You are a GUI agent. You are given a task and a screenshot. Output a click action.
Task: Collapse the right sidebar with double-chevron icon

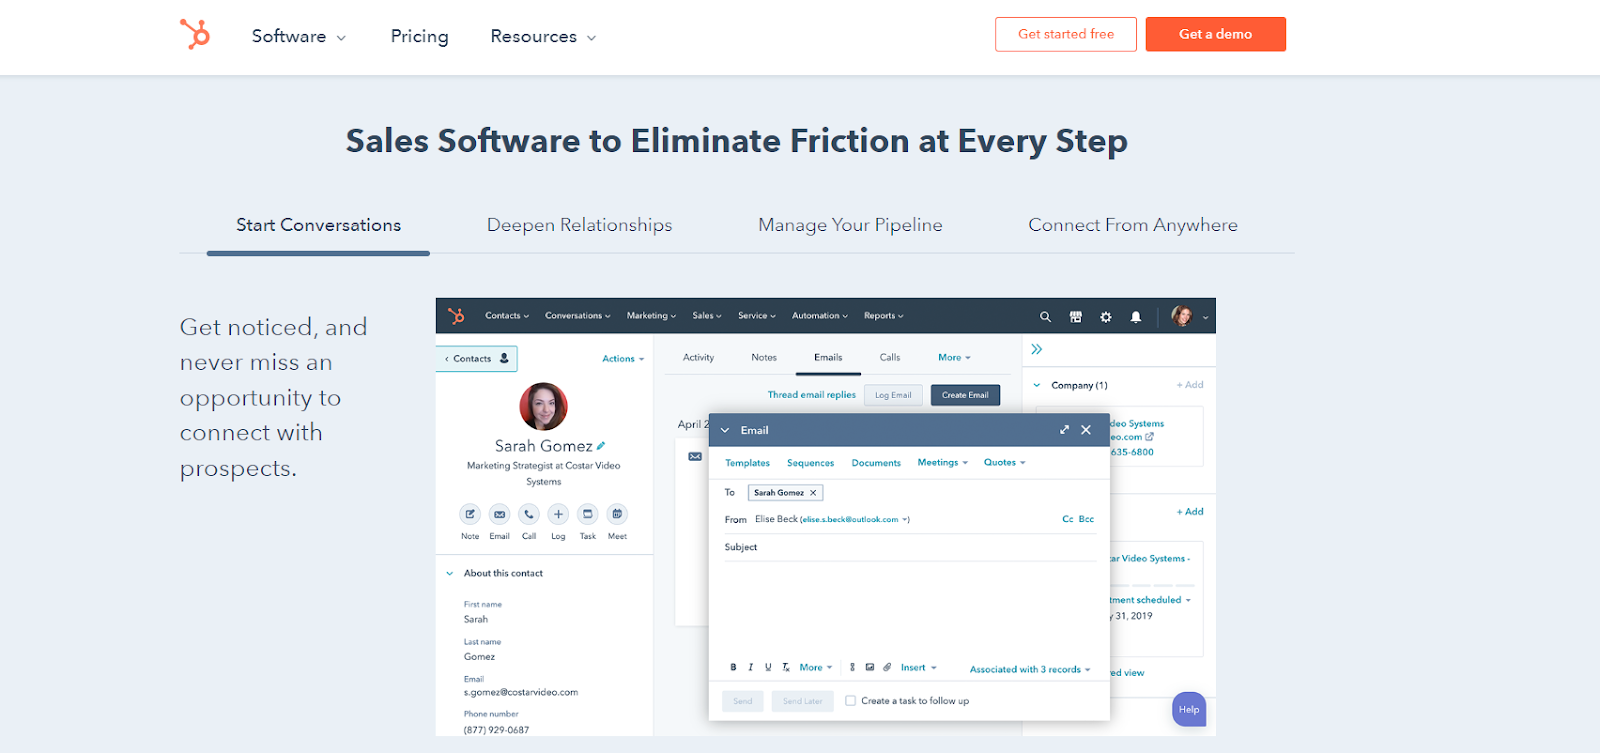point(1037,349)
